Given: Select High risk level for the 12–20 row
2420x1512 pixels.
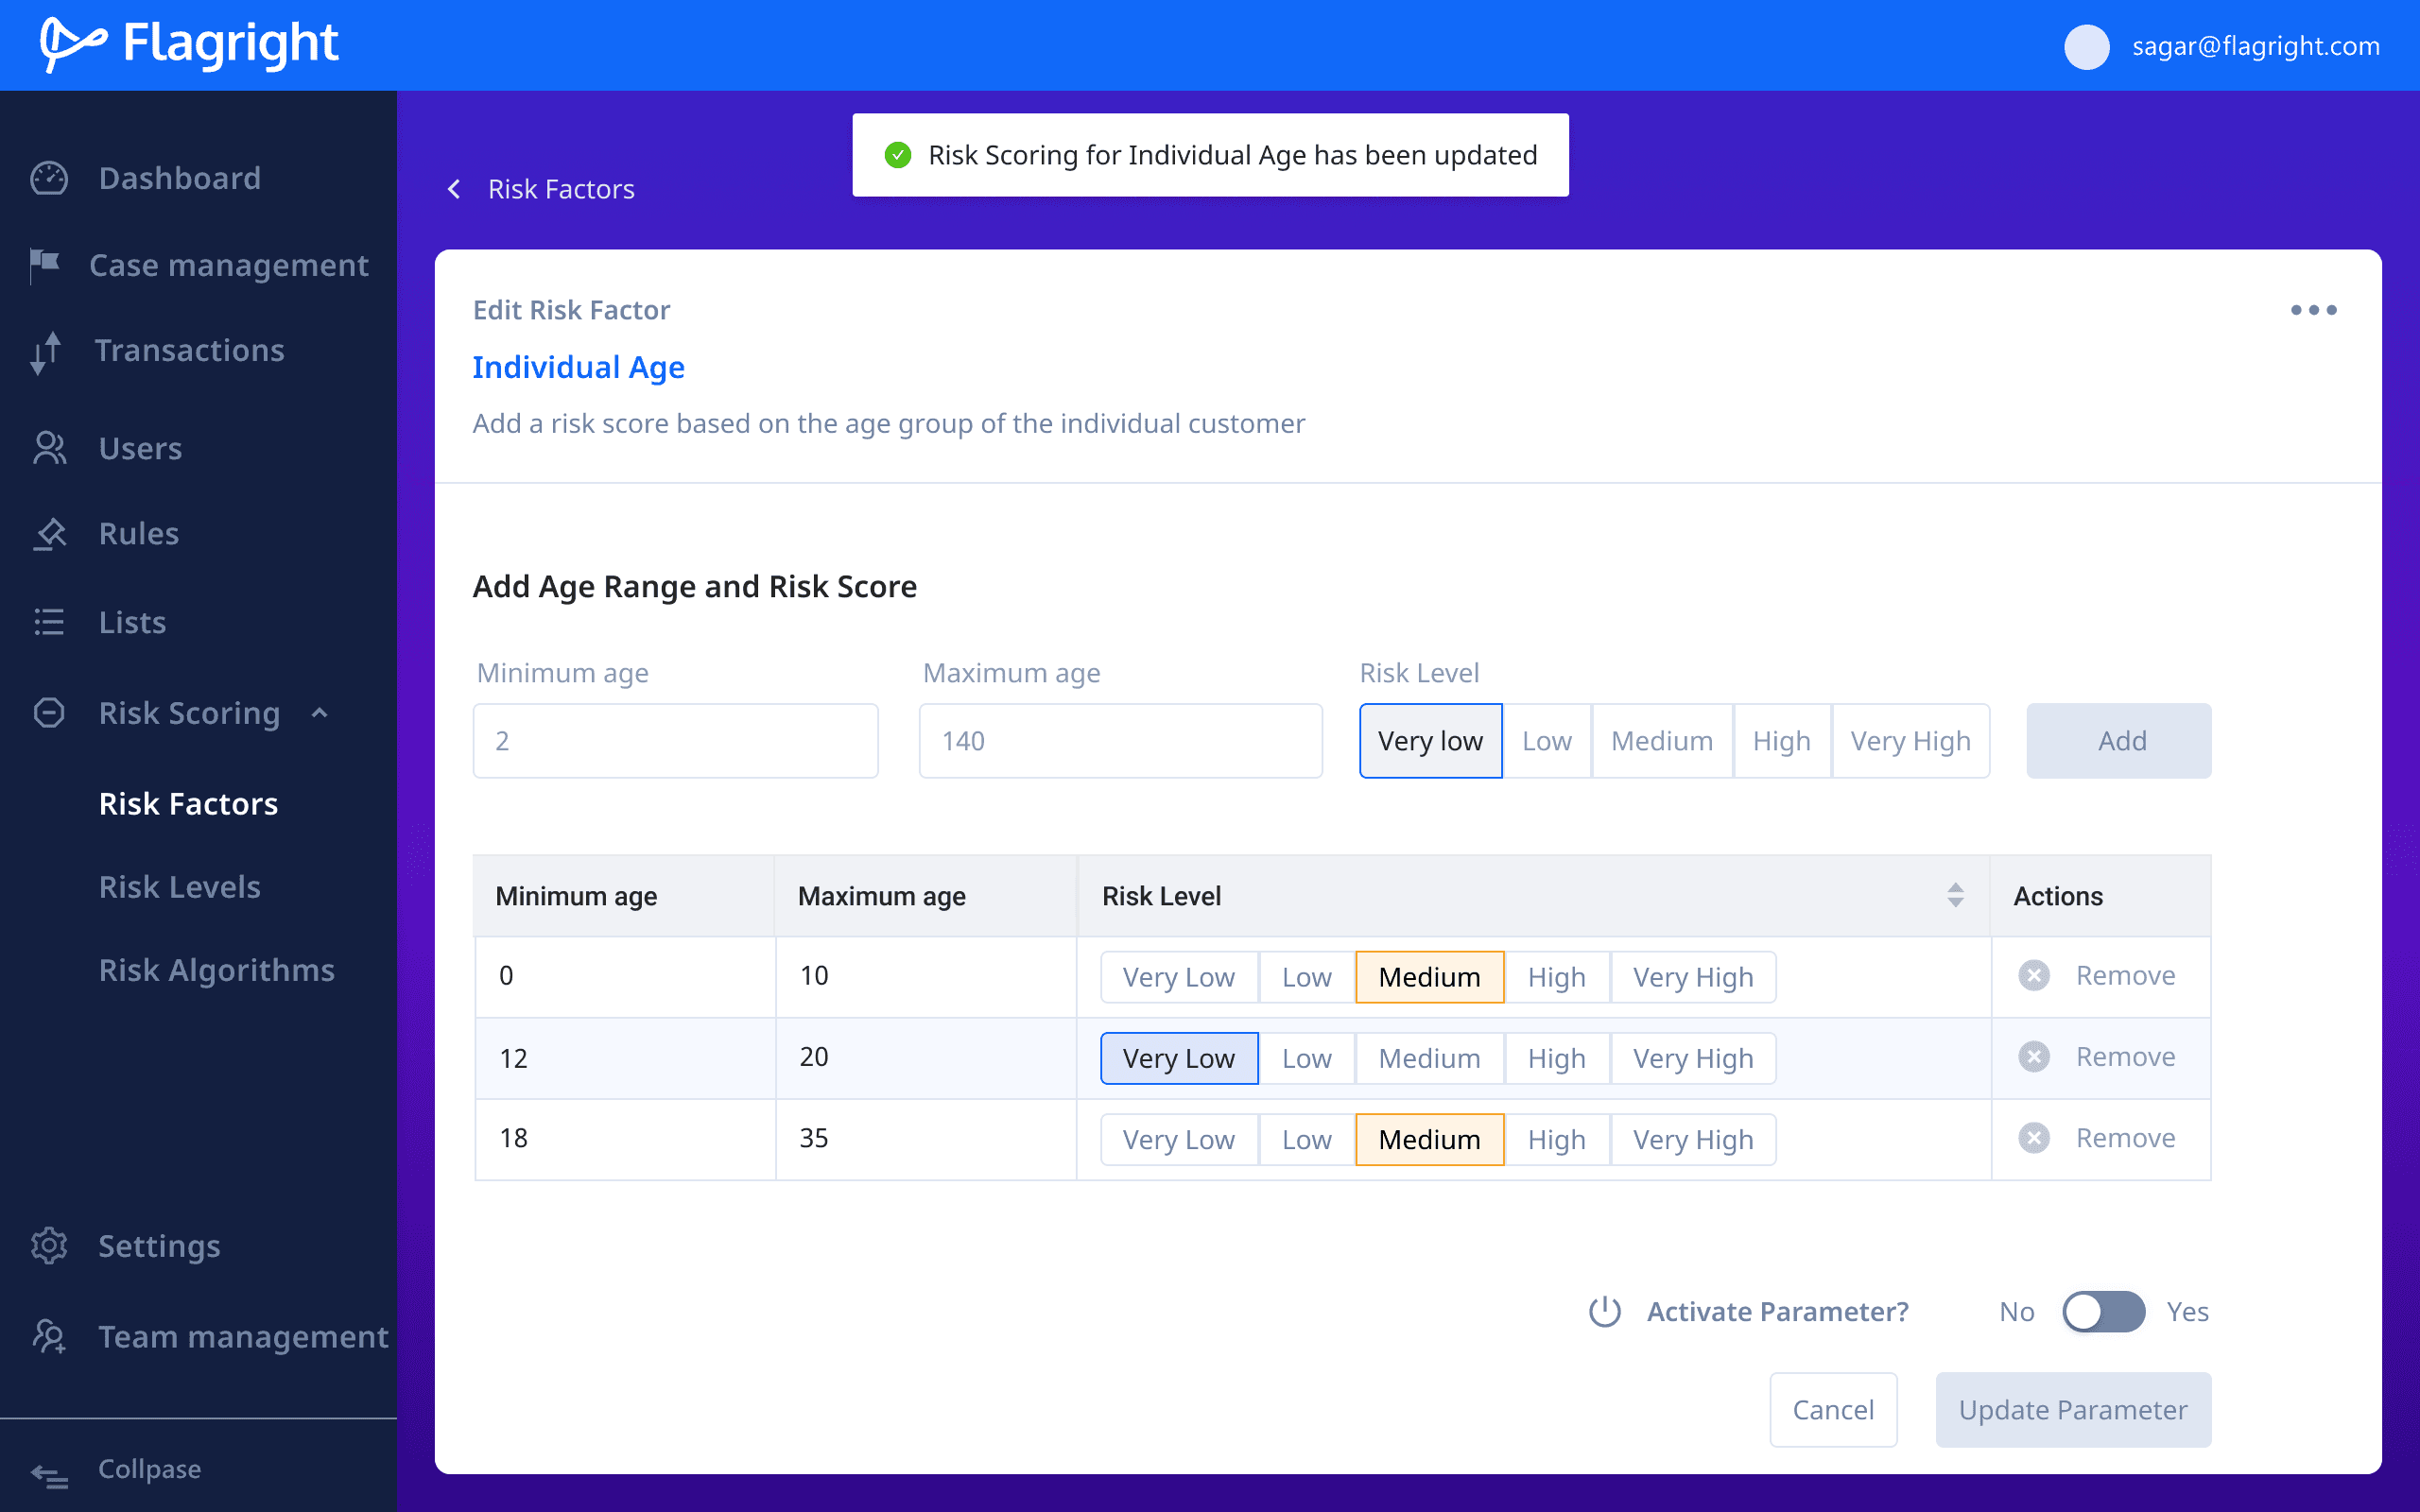Looking at the screenshot, I should coord(1556,1058).
